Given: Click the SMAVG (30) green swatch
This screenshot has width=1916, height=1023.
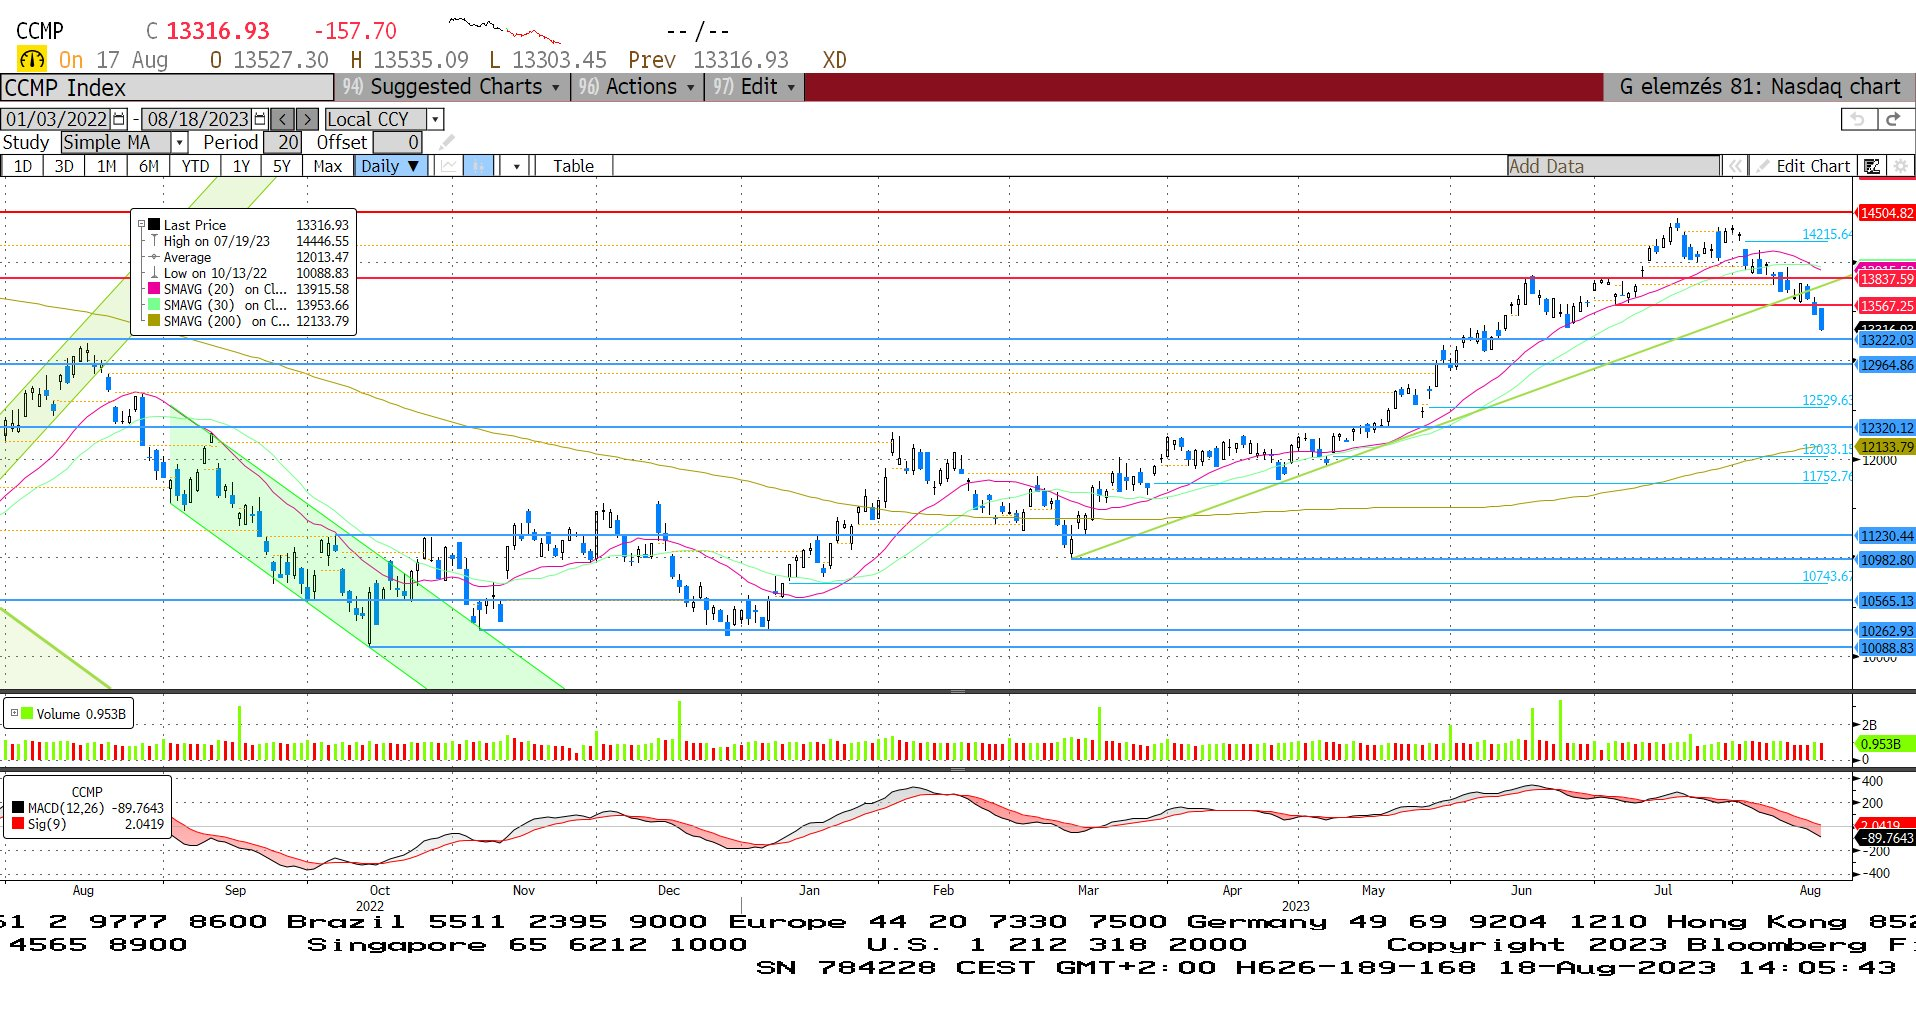Looking at the screenshot, I should pos(154,305).
